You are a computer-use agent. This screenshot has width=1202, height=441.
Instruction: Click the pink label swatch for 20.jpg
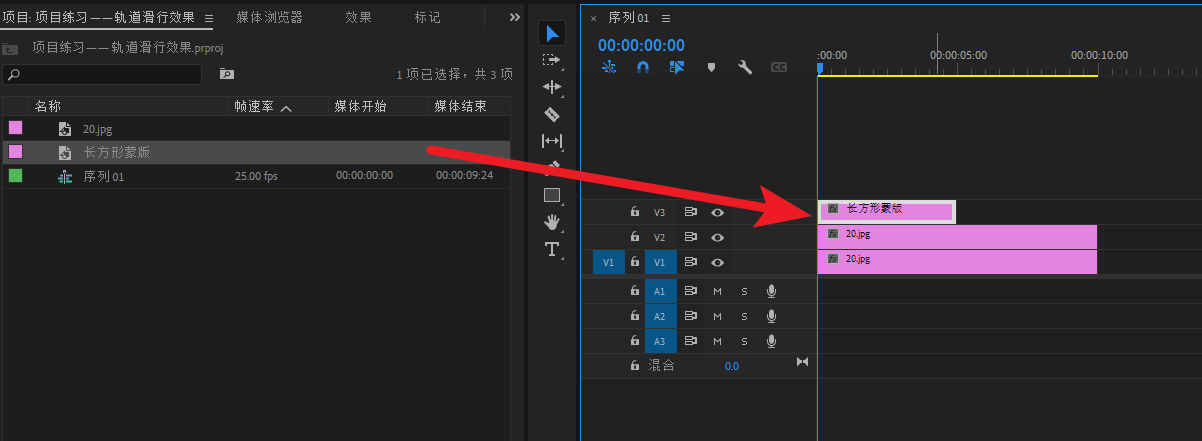point(15,128)
